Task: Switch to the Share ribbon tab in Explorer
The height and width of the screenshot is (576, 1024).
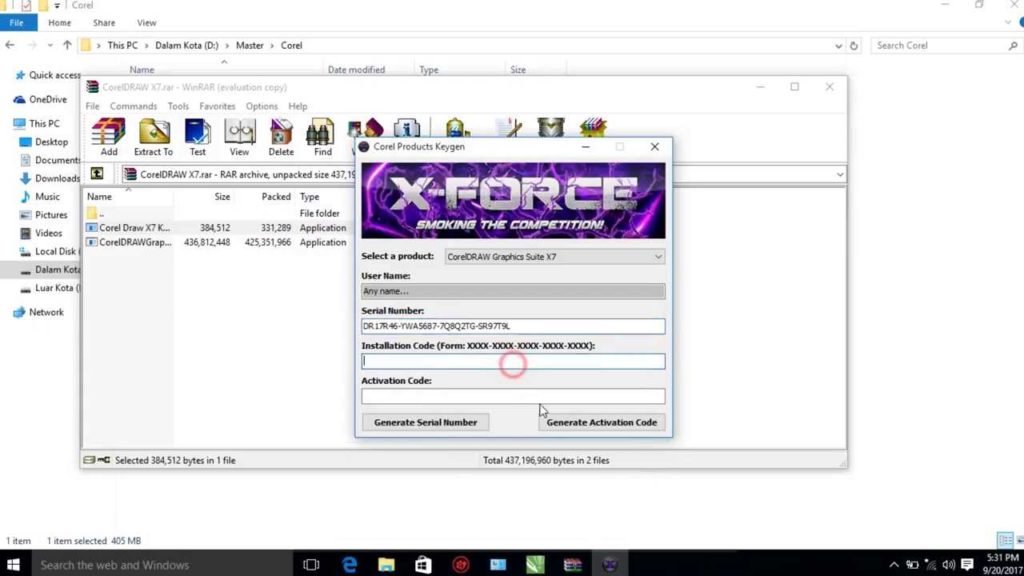Action: (104, 23)
